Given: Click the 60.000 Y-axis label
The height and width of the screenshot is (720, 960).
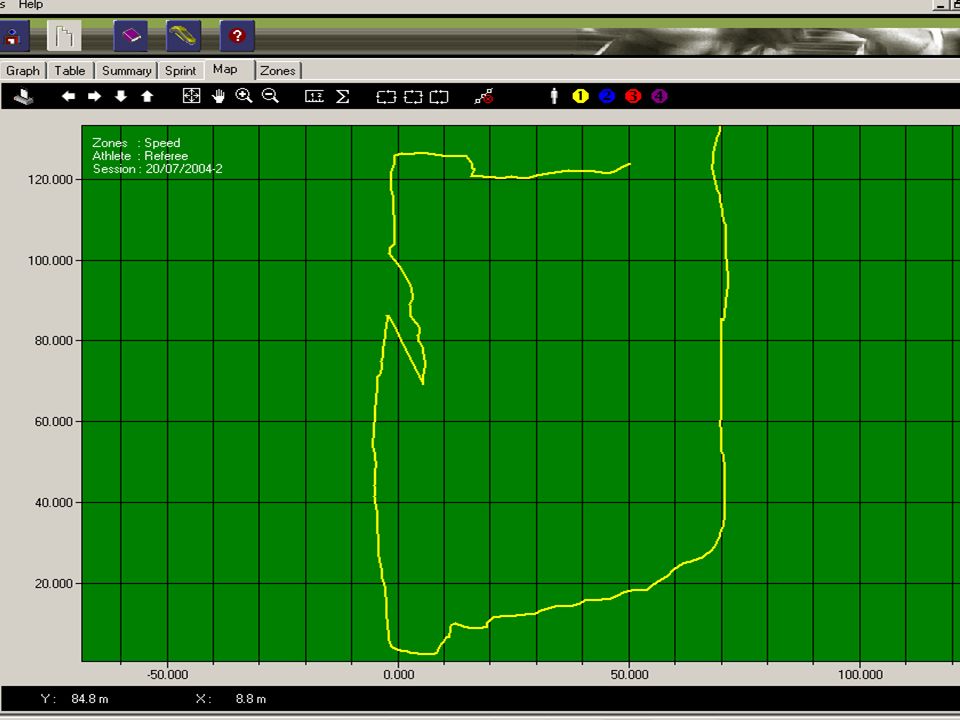Looking at the screenshot, I should tap(54, 421).
